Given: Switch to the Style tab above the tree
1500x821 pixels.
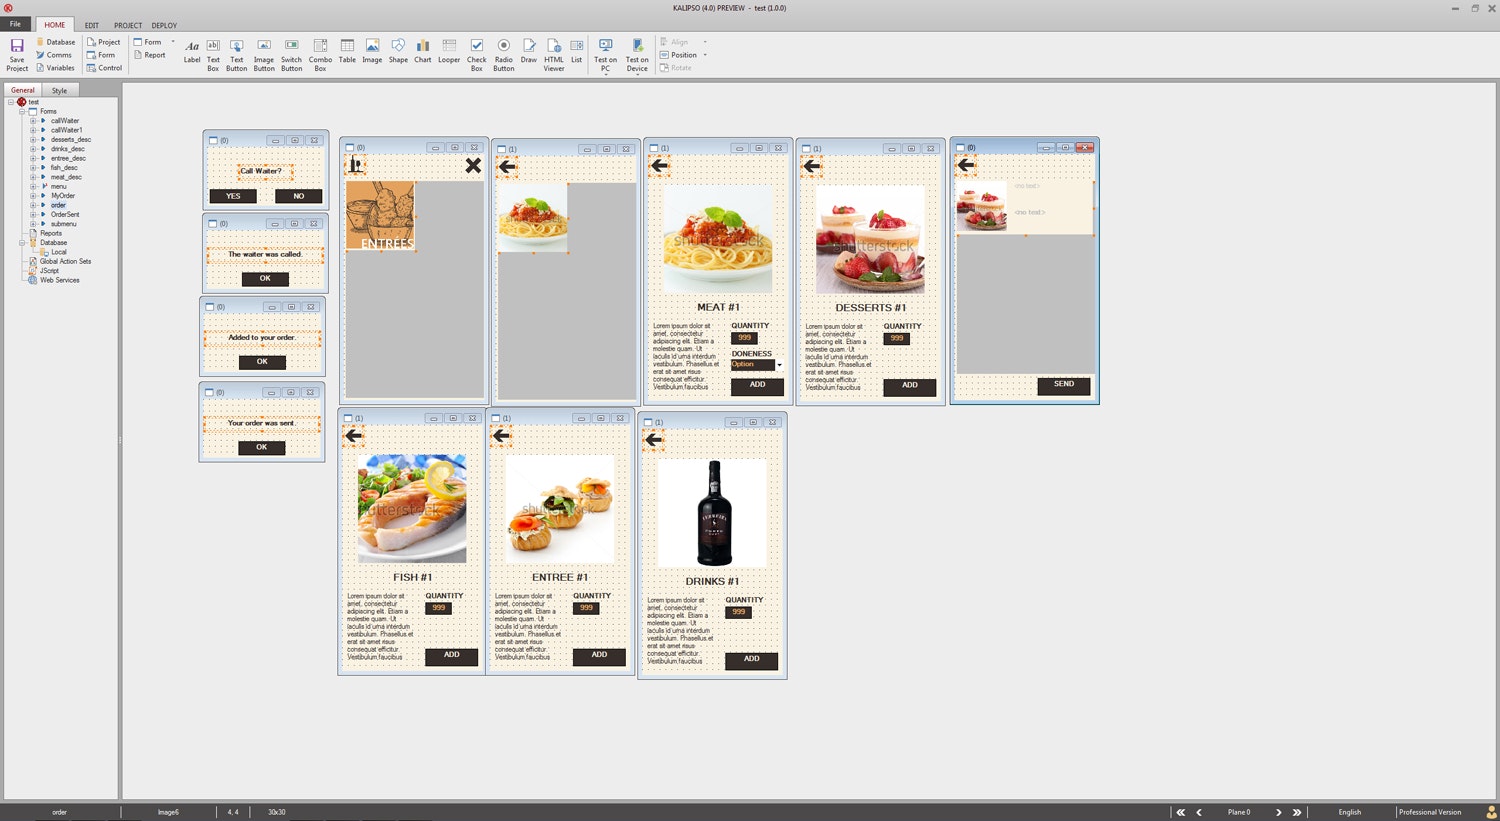Looking at the screenshot, I should (59, 90).
